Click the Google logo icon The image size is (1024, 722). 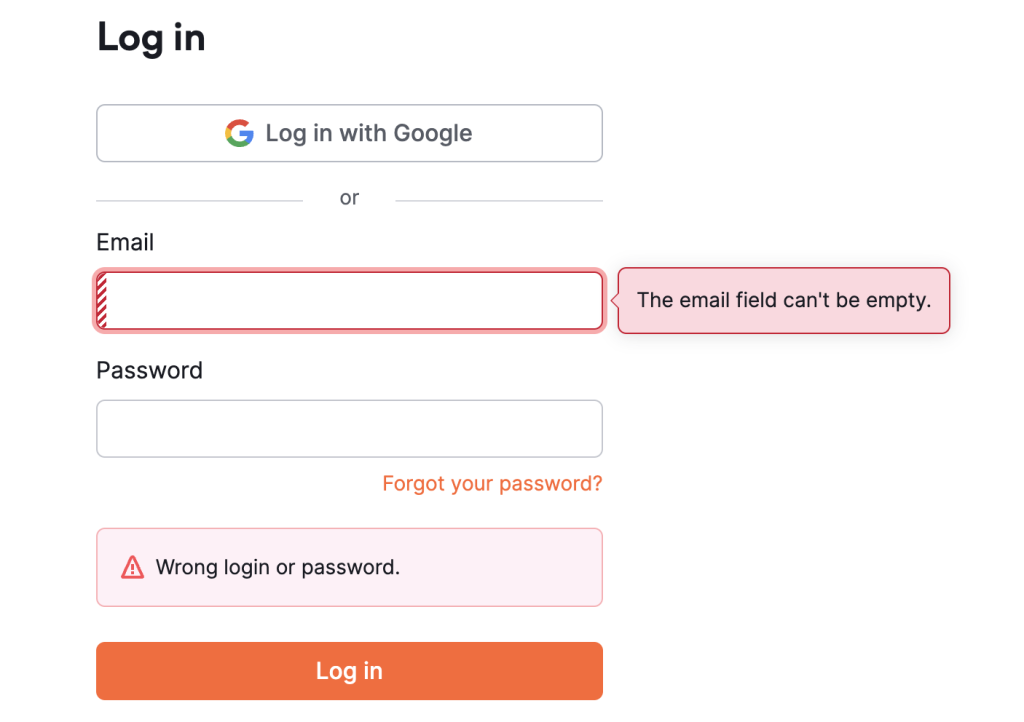click(239, 133)
